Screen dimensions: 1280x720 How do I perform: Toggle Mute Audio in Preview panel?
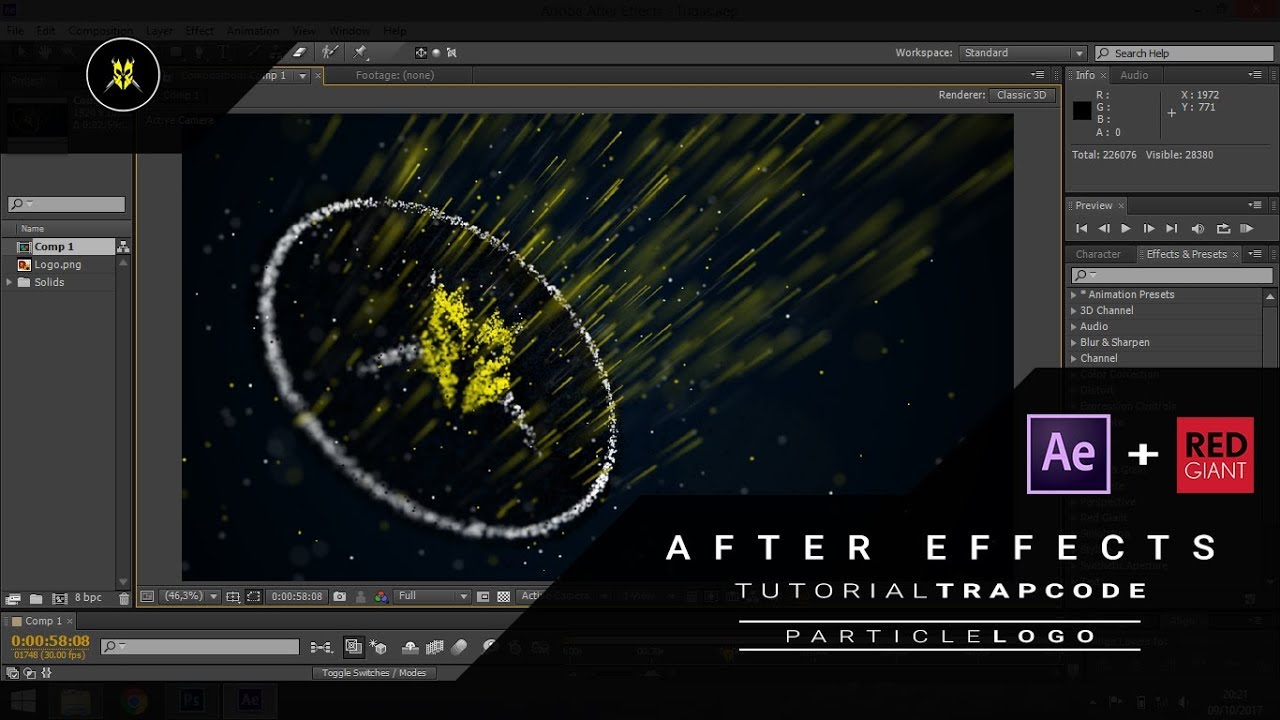(x=1198, y=229)
